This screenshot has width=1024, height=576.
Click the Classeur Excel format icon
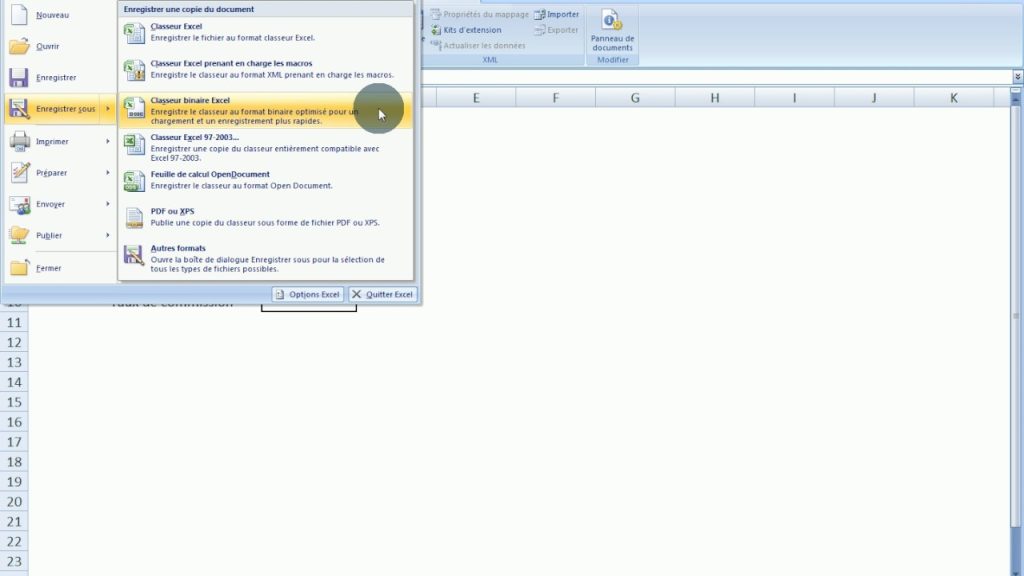[x=135, y=33]
